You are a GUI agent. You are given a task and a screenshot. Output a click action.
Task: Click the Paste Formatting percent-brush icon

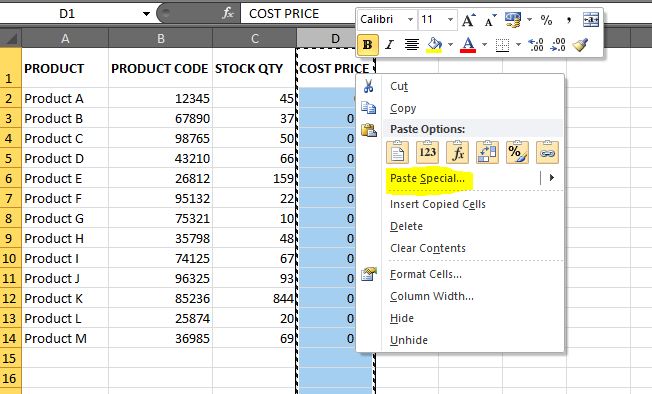pyautogui.click(x=517, y=152)
